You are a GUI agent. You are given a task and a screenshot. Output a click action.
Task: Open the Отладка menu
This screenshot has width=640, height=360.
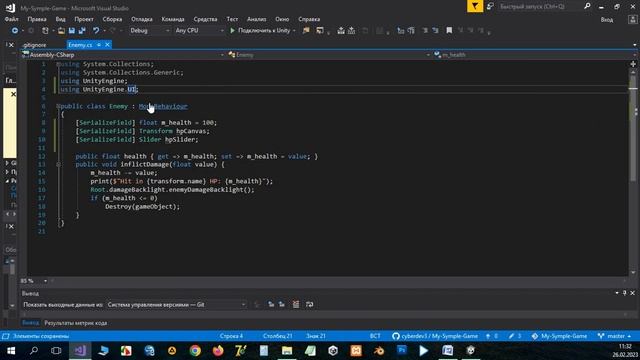[x=142, y=19]
